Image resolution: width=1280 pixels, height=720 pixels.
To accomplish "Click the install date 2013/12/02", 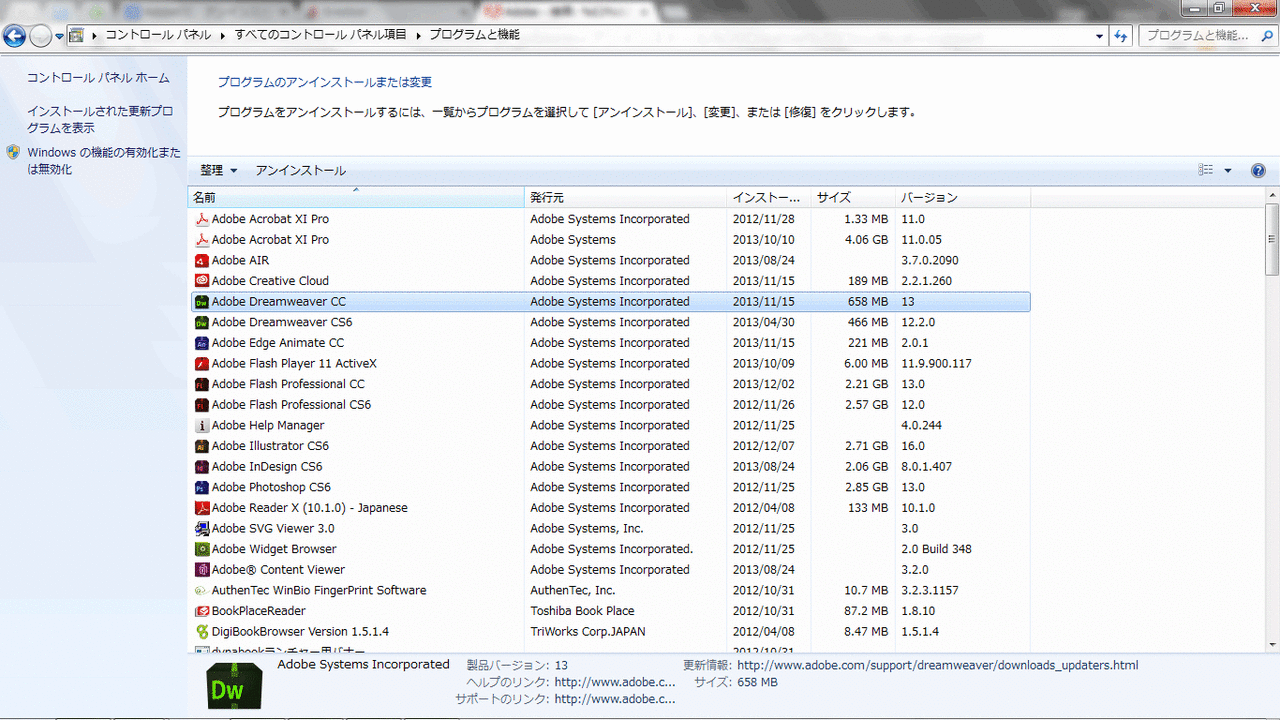I will pos(763,384).
